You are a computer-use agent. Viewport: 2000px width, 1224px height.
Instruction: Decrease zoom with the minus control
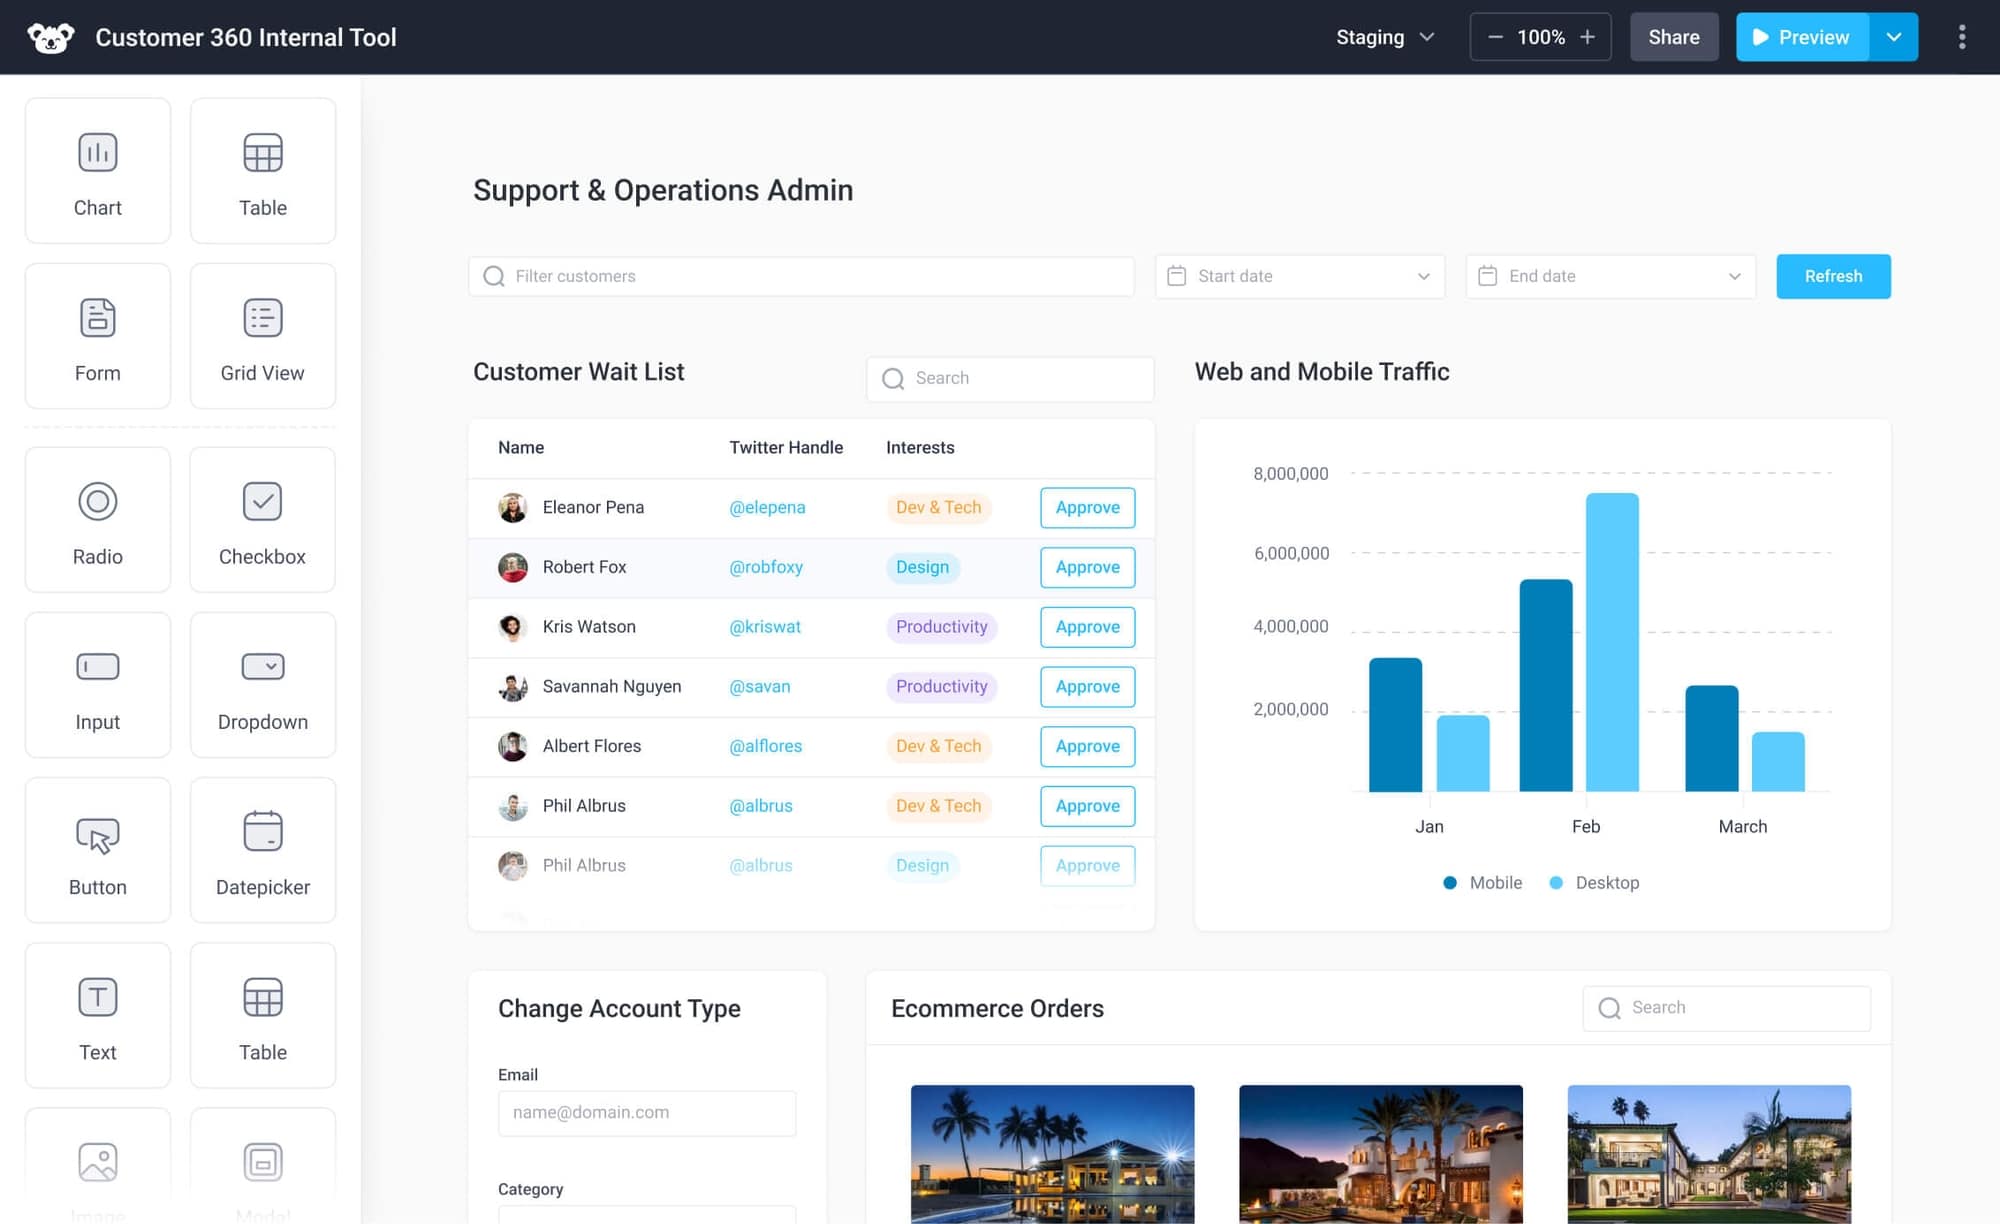click(1496, 37)
